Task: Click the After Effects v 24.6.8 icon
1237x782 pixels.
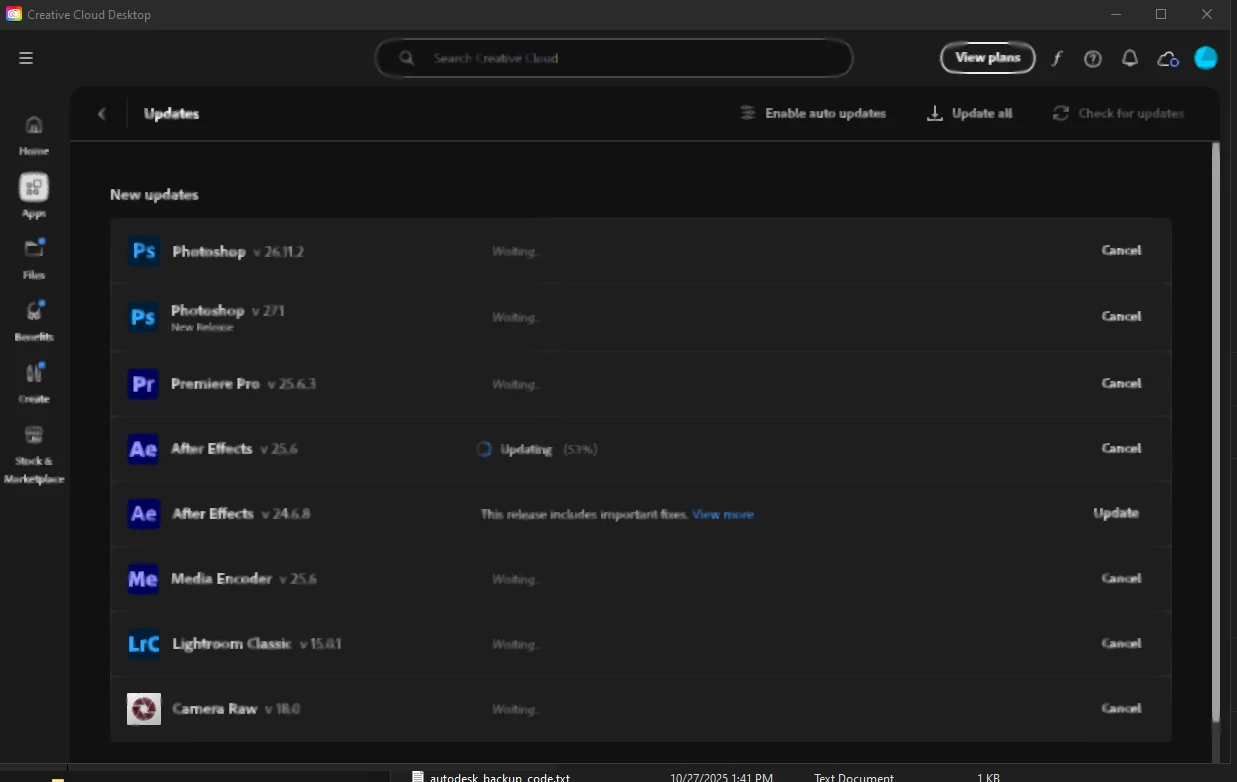Action: point(144,514)
